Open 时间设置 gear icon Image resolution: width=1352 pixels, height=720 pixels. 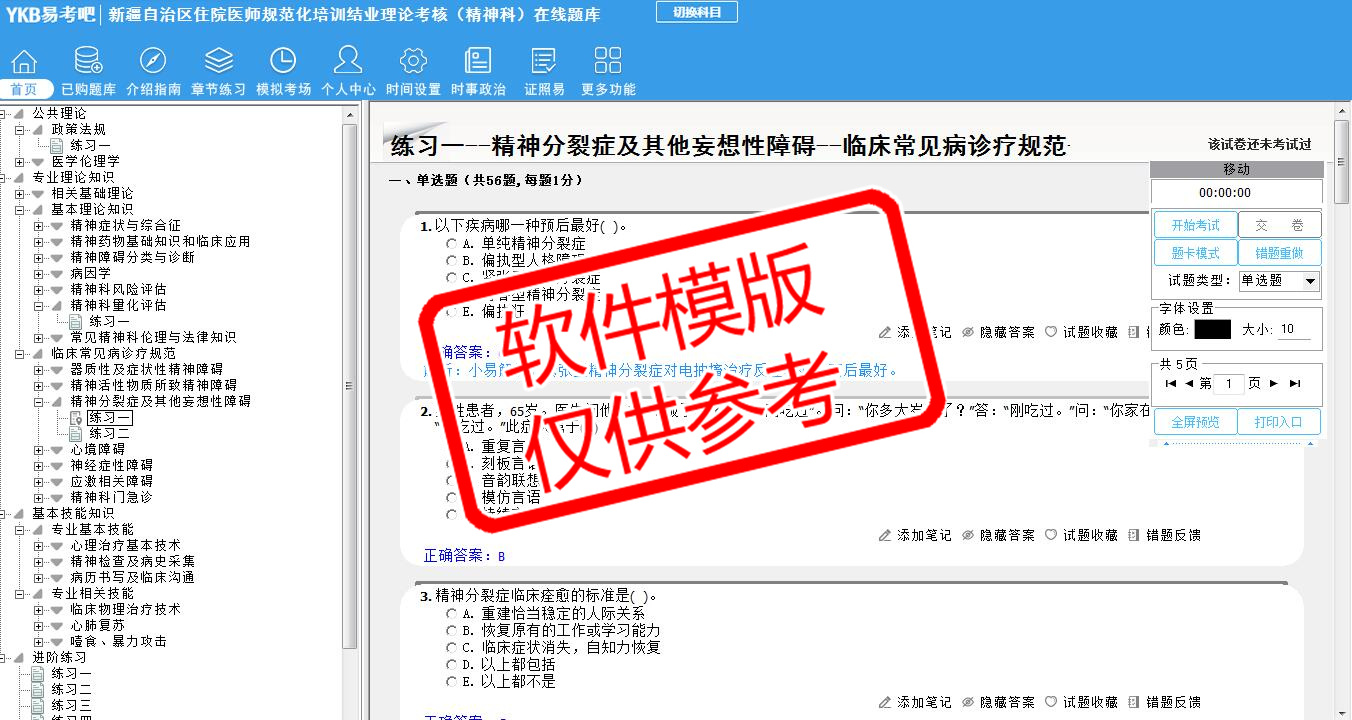click(x=413, y=62)
